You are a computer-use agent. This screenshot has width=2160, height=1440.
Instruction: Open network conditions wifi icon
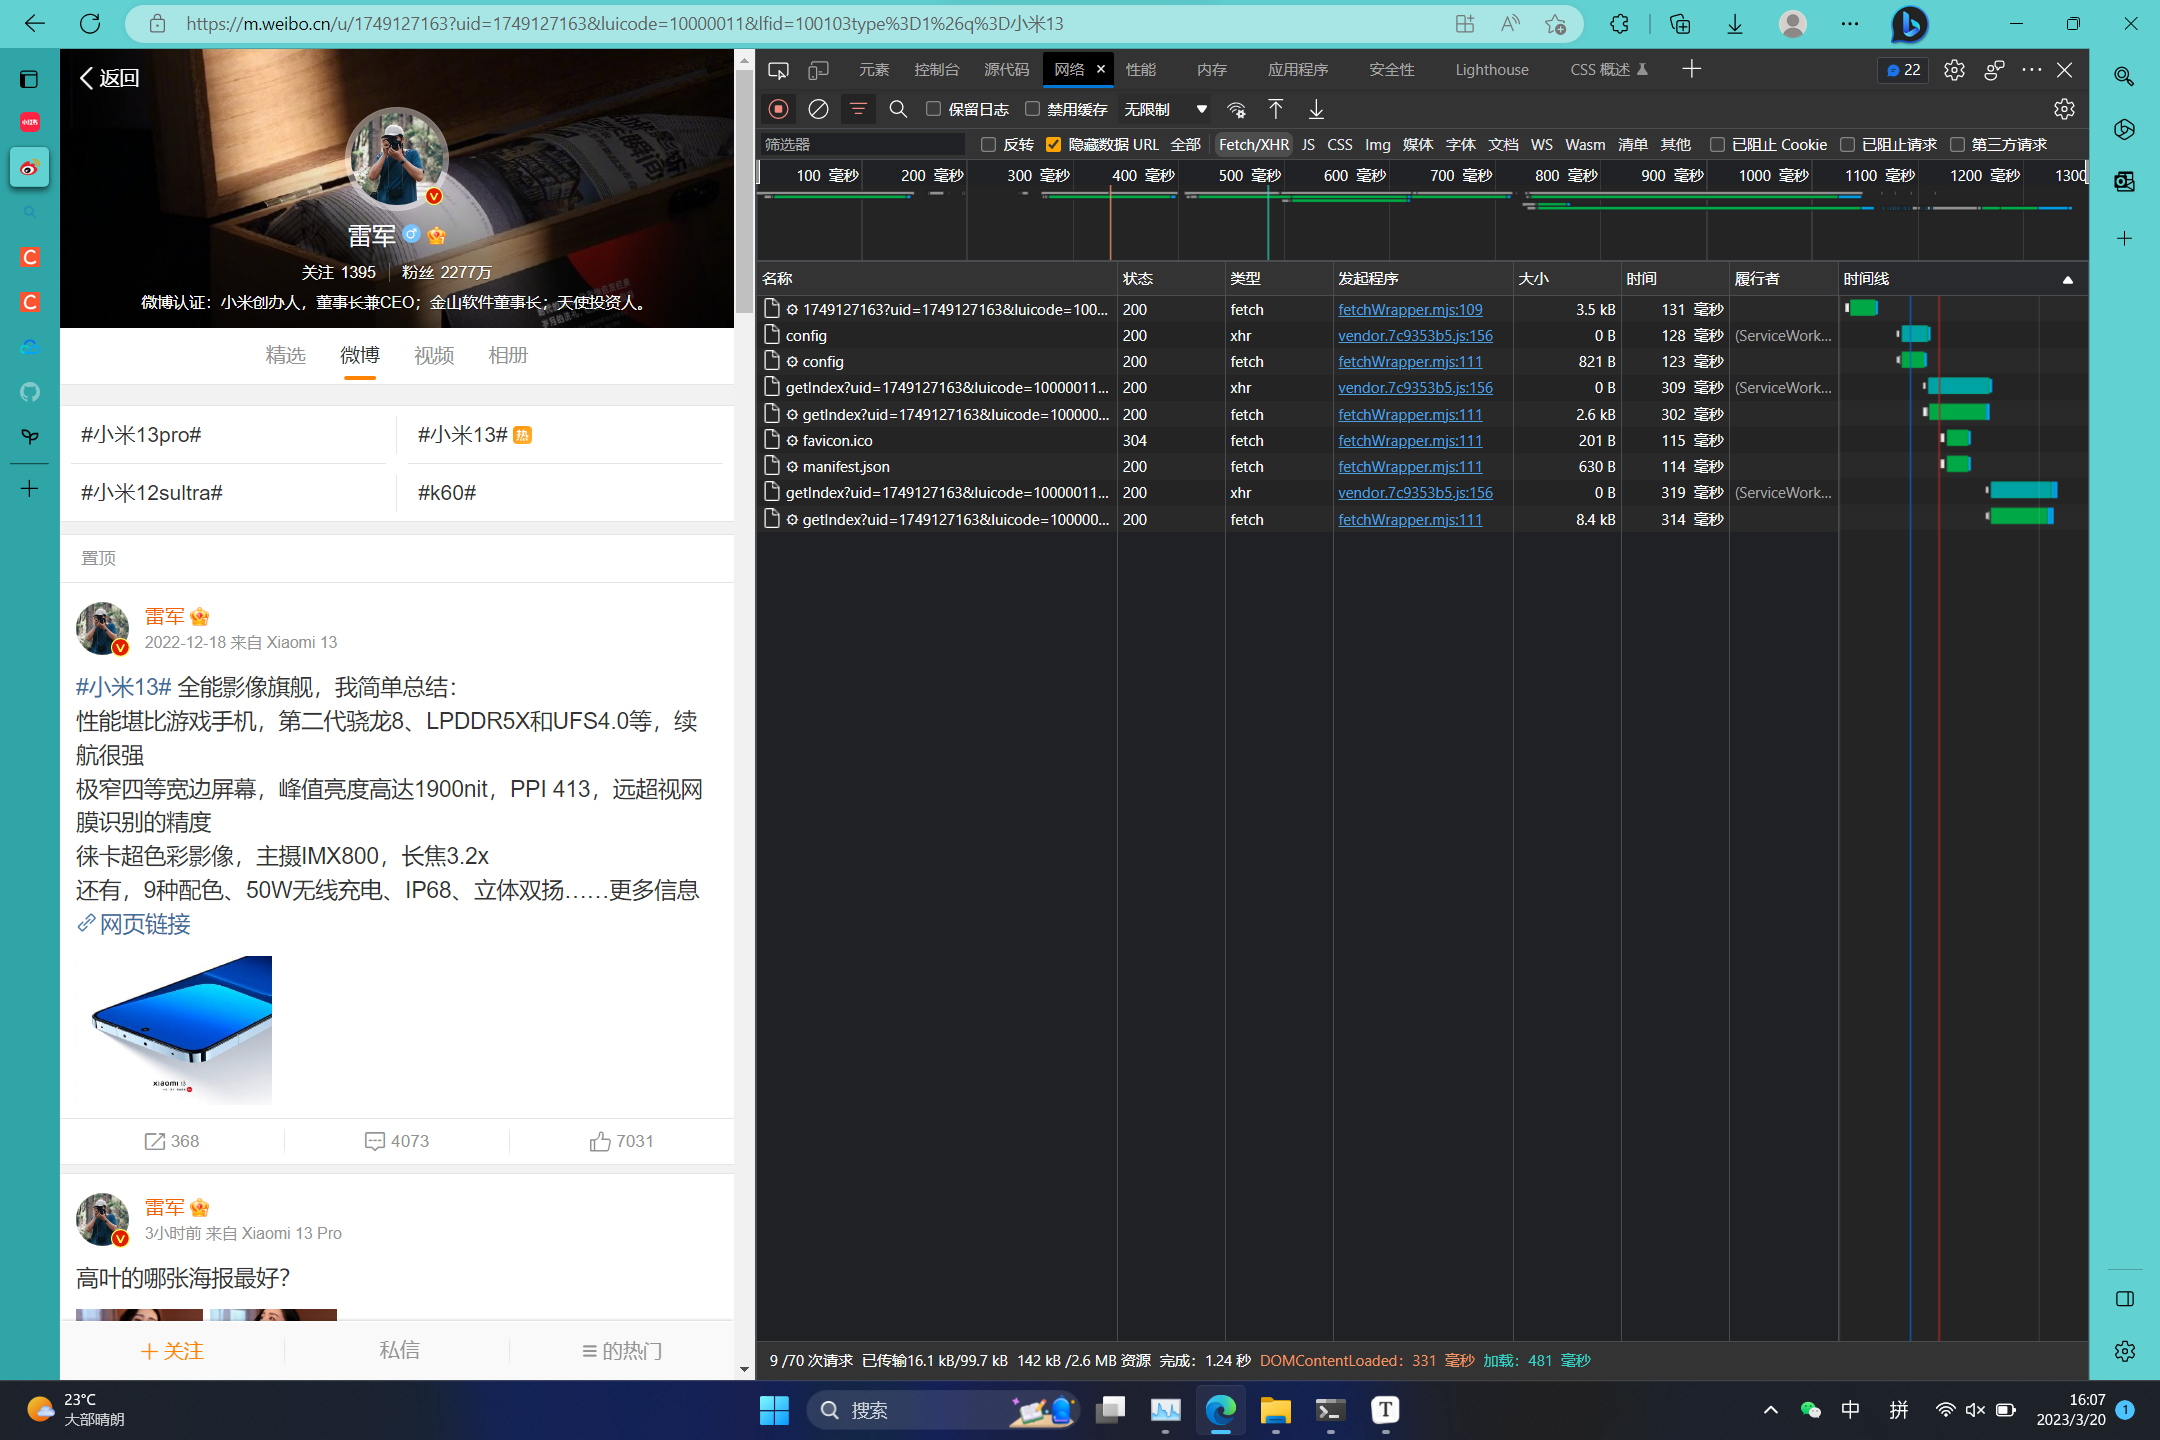tap(1237, 109)
